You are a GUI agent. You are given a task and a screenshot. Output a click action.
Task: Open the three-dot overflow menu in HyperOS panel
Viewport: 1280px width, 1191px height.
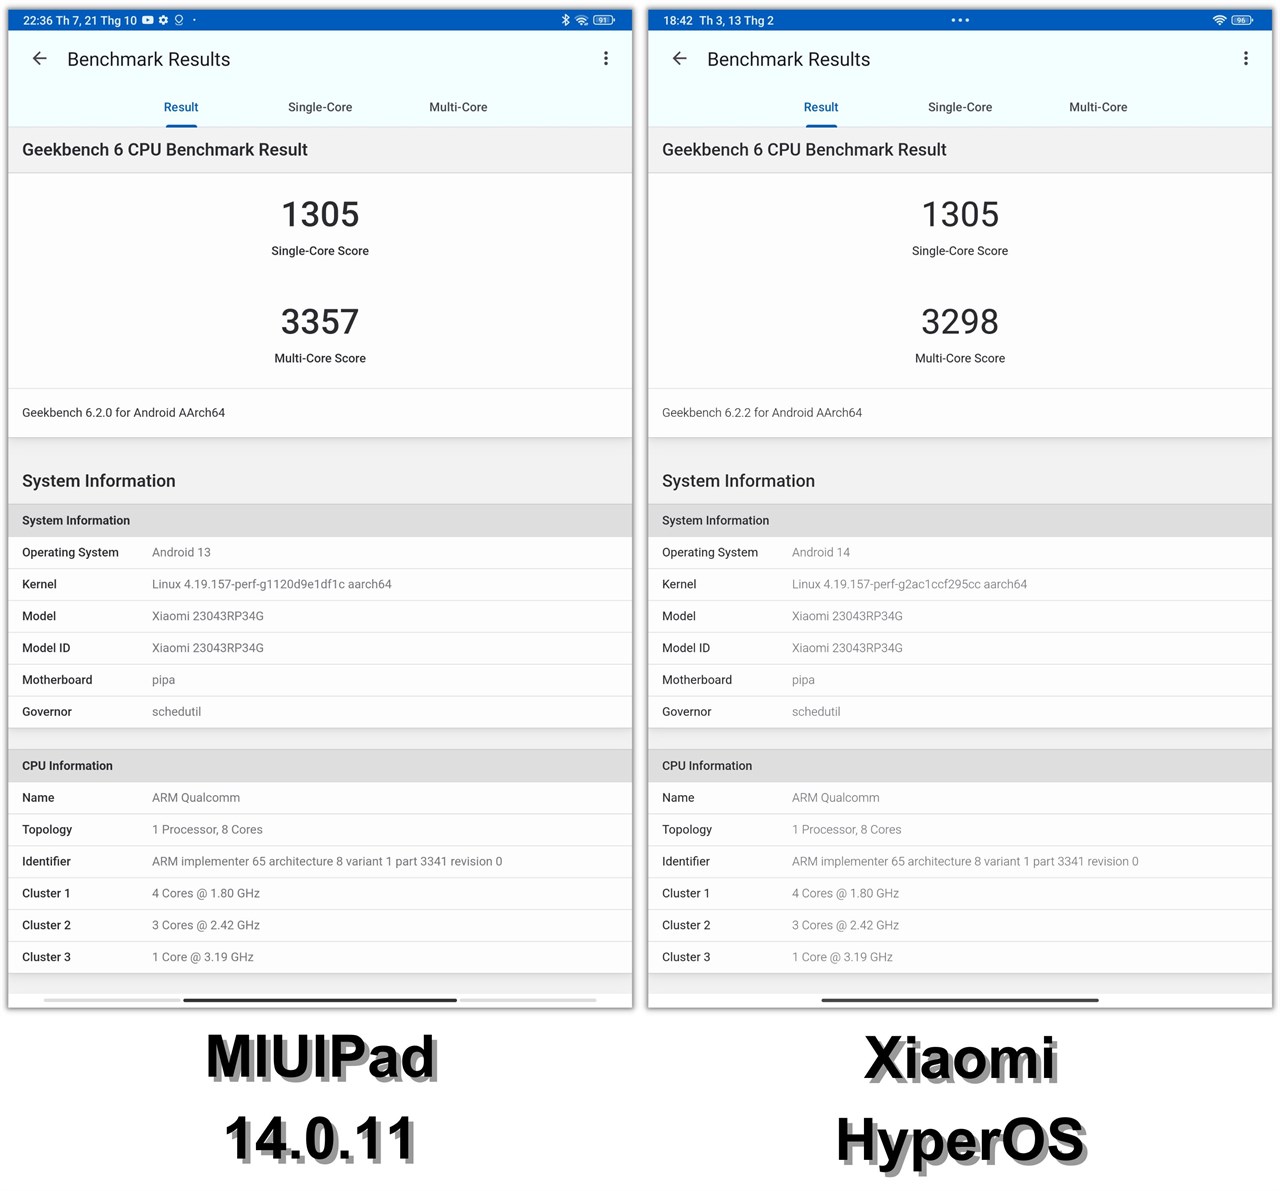pos(1246,59)
